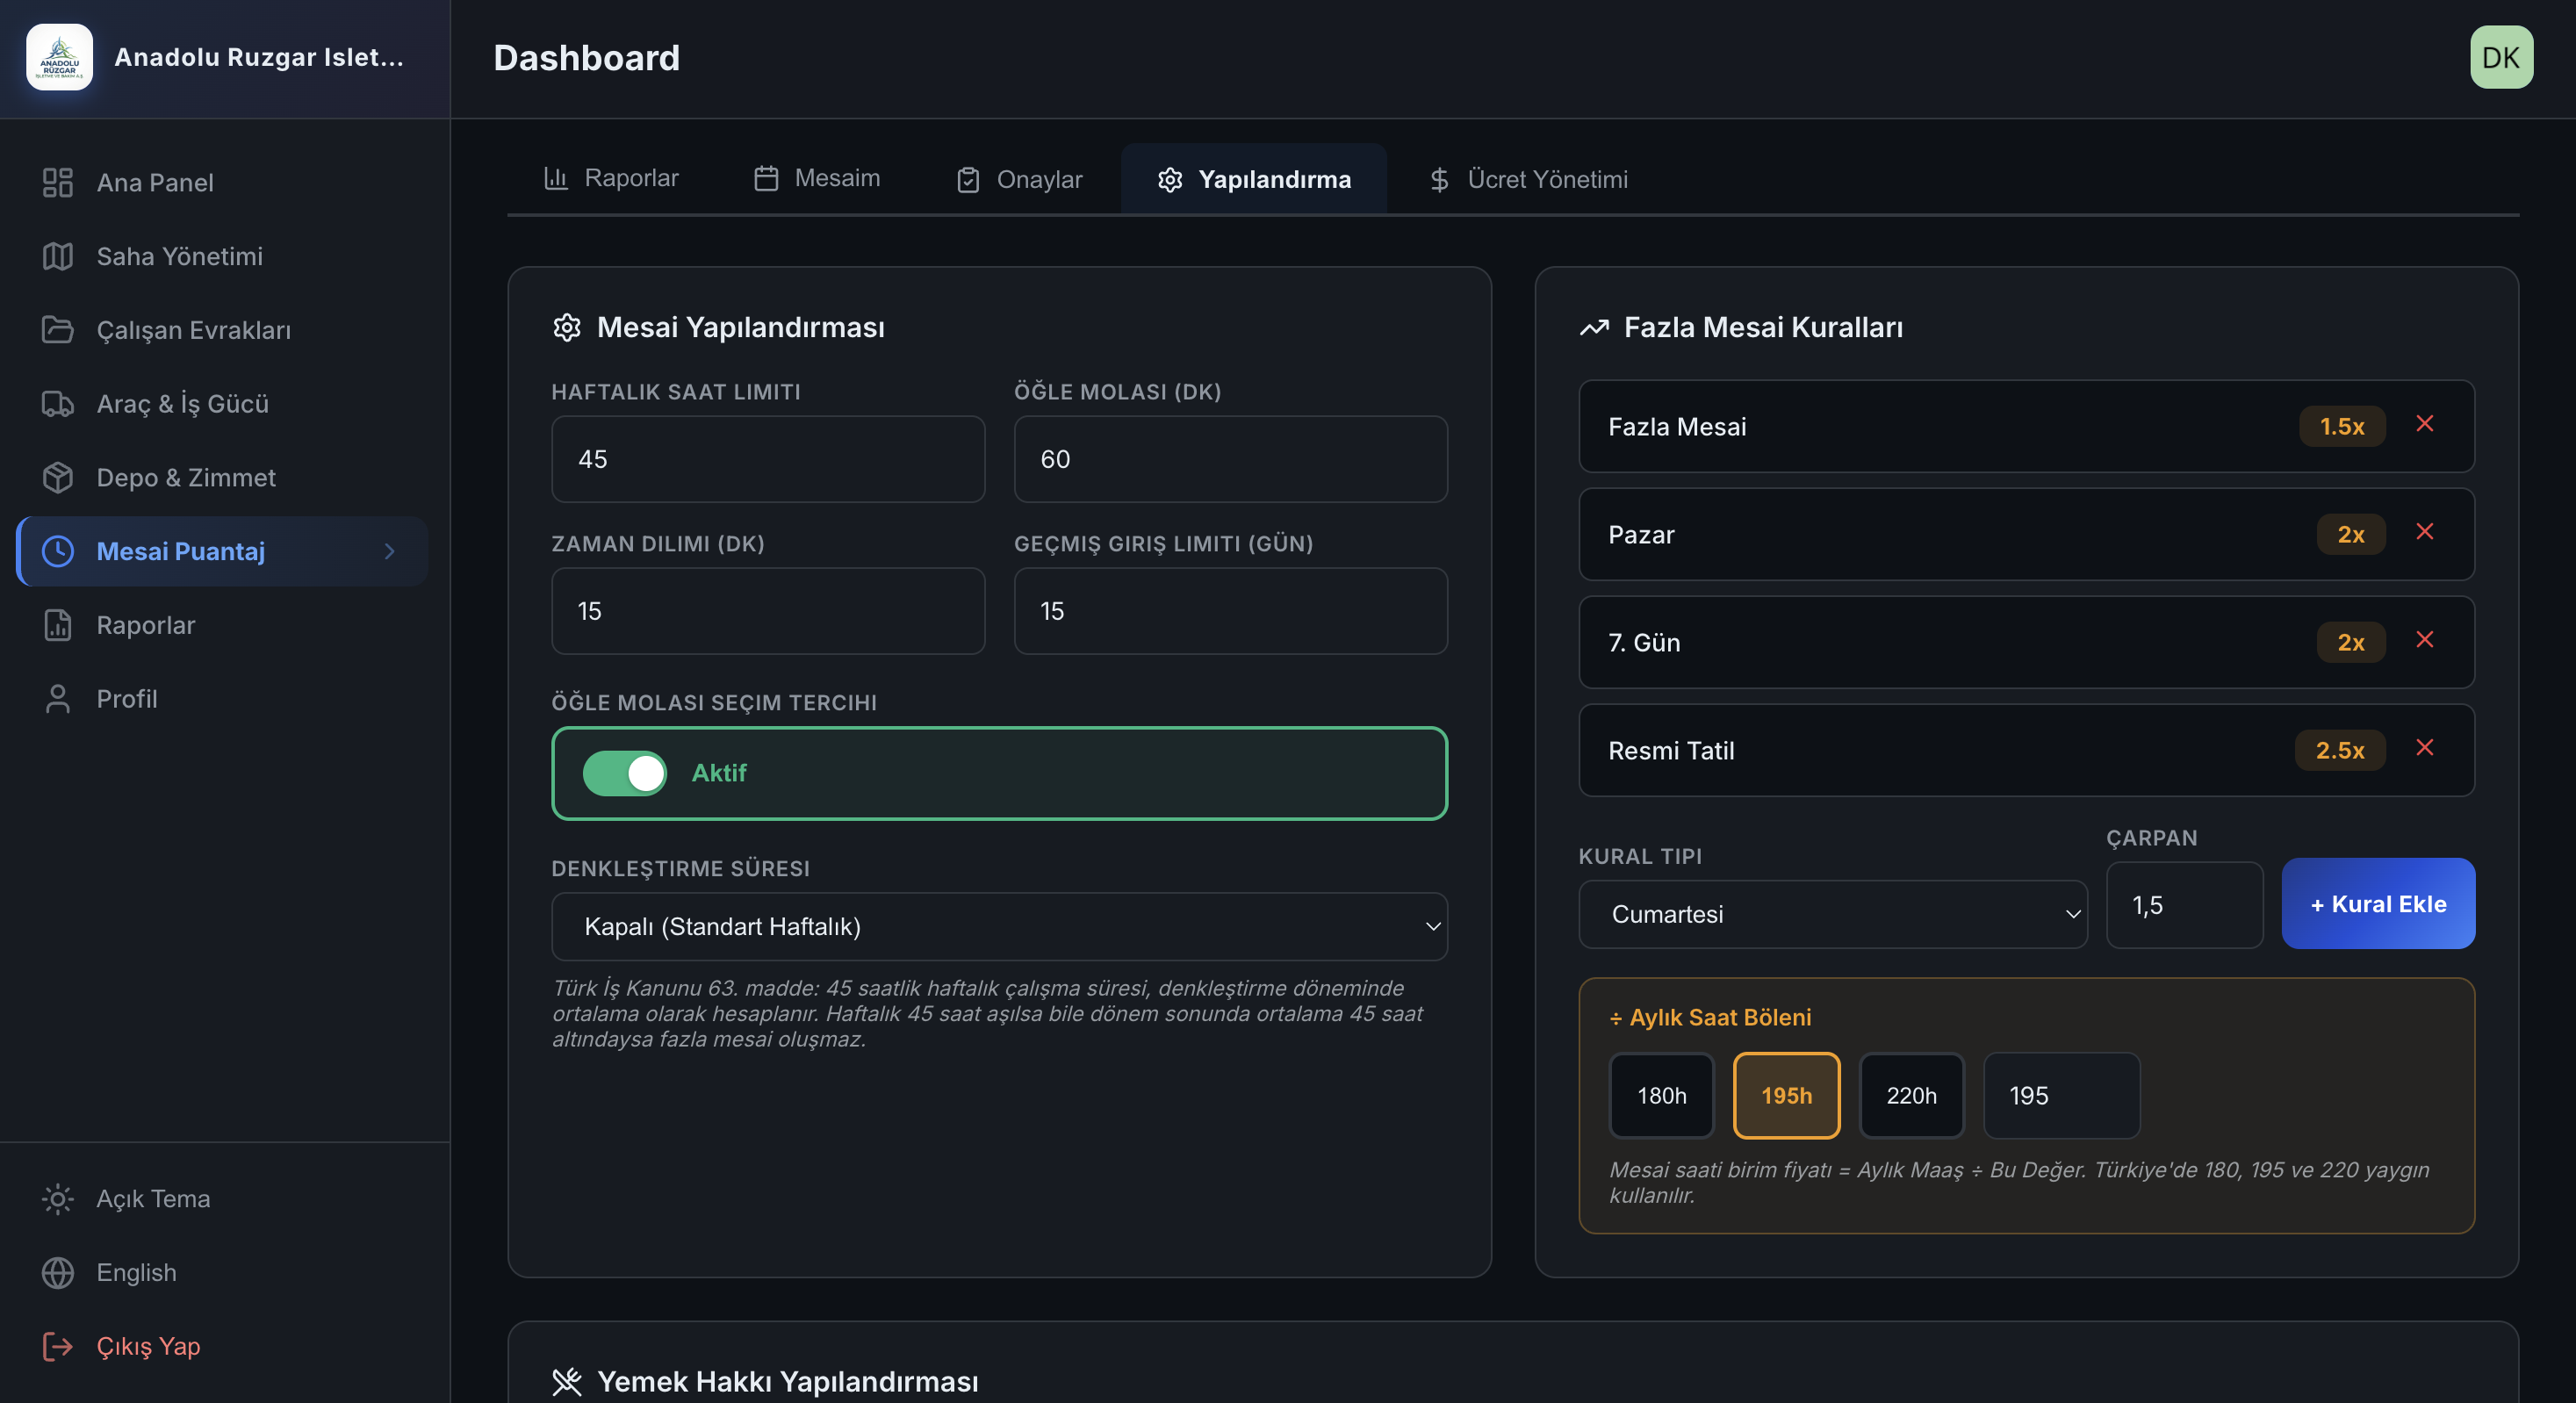Select the 195h monthly divisor
The height and width of the screenshot is (1403, 2576).
click(x=1786, y=1095)
